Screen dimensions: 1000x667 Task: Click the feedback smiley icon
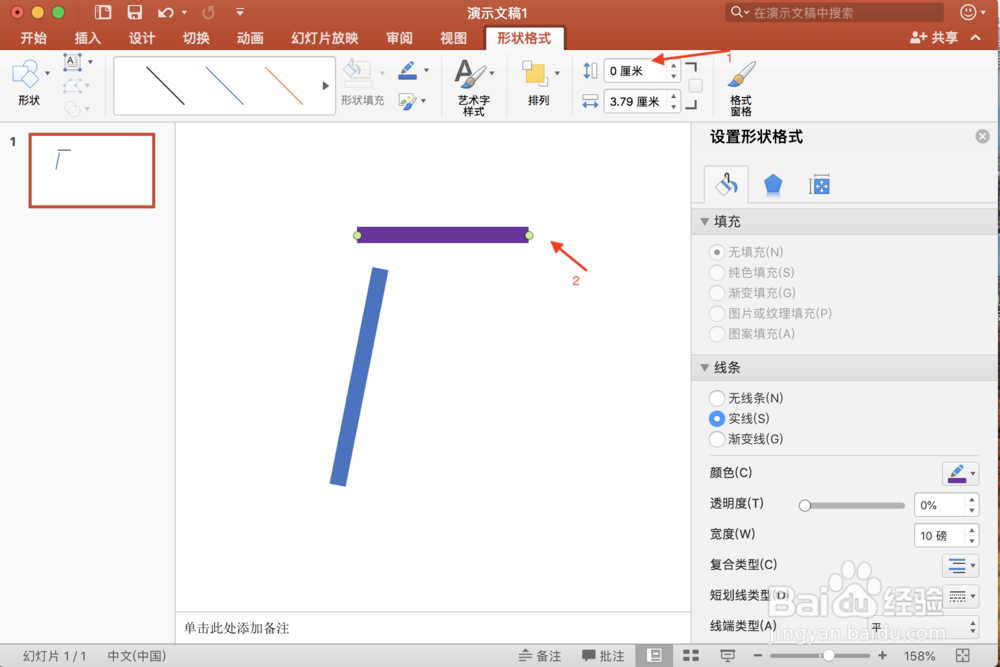(x=968, y=12)
